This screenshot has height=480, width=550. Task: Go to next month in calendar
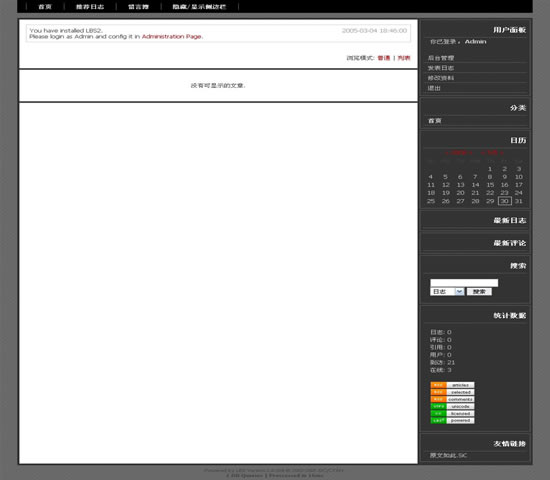(502, 153)
